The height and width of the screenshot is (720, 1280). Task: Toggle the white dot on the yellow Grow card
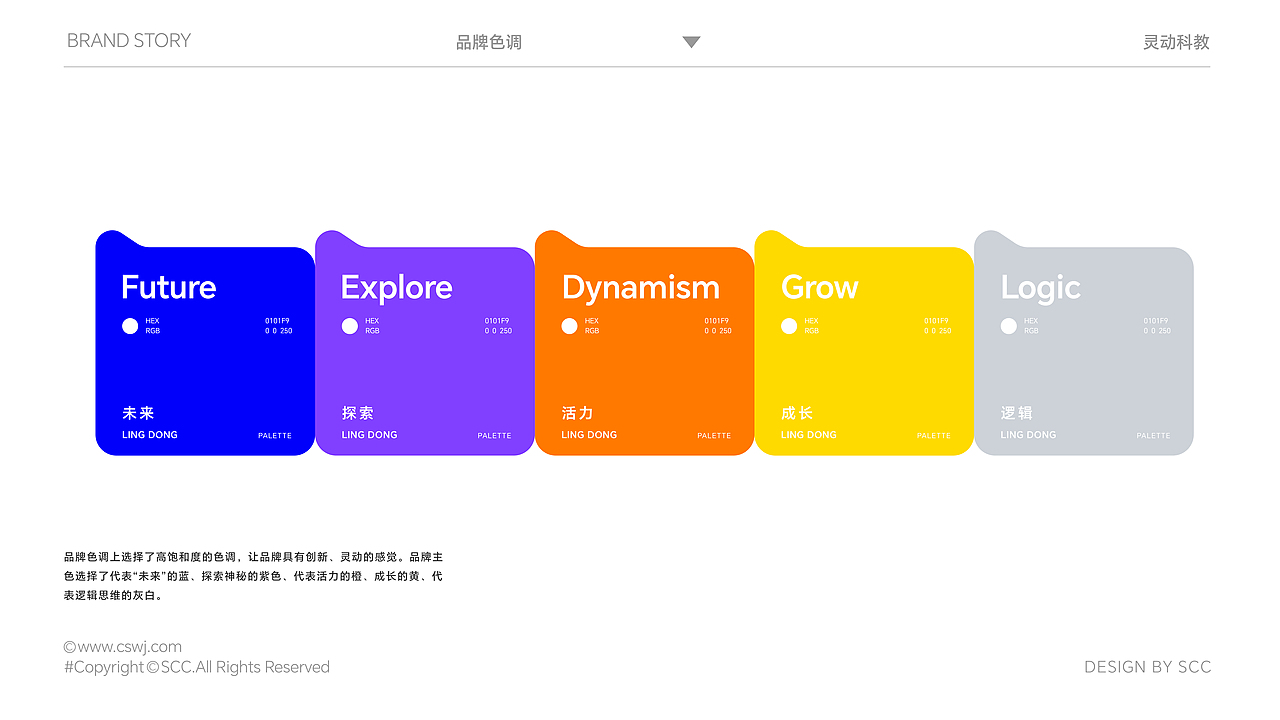[x=789, y=325]
